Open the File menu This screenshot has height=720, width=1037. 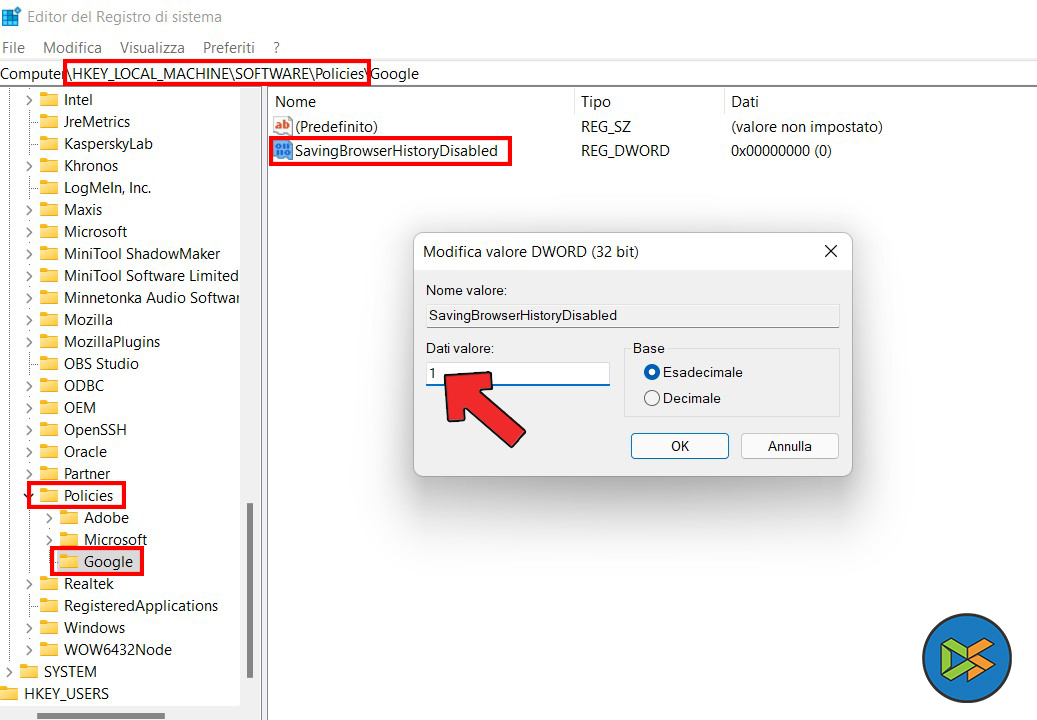point(13,48)
